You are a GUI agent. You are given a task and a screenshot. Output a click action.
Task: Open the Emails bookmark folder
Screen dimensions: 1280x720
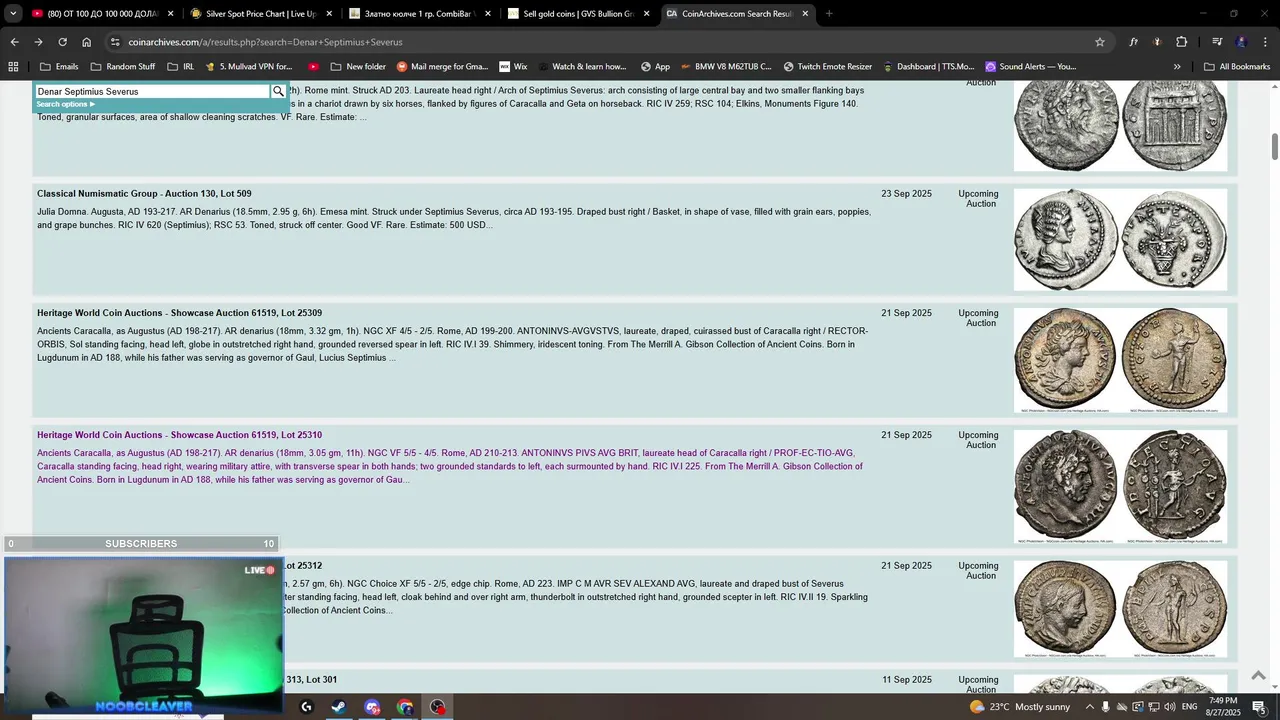click(59, 67)
